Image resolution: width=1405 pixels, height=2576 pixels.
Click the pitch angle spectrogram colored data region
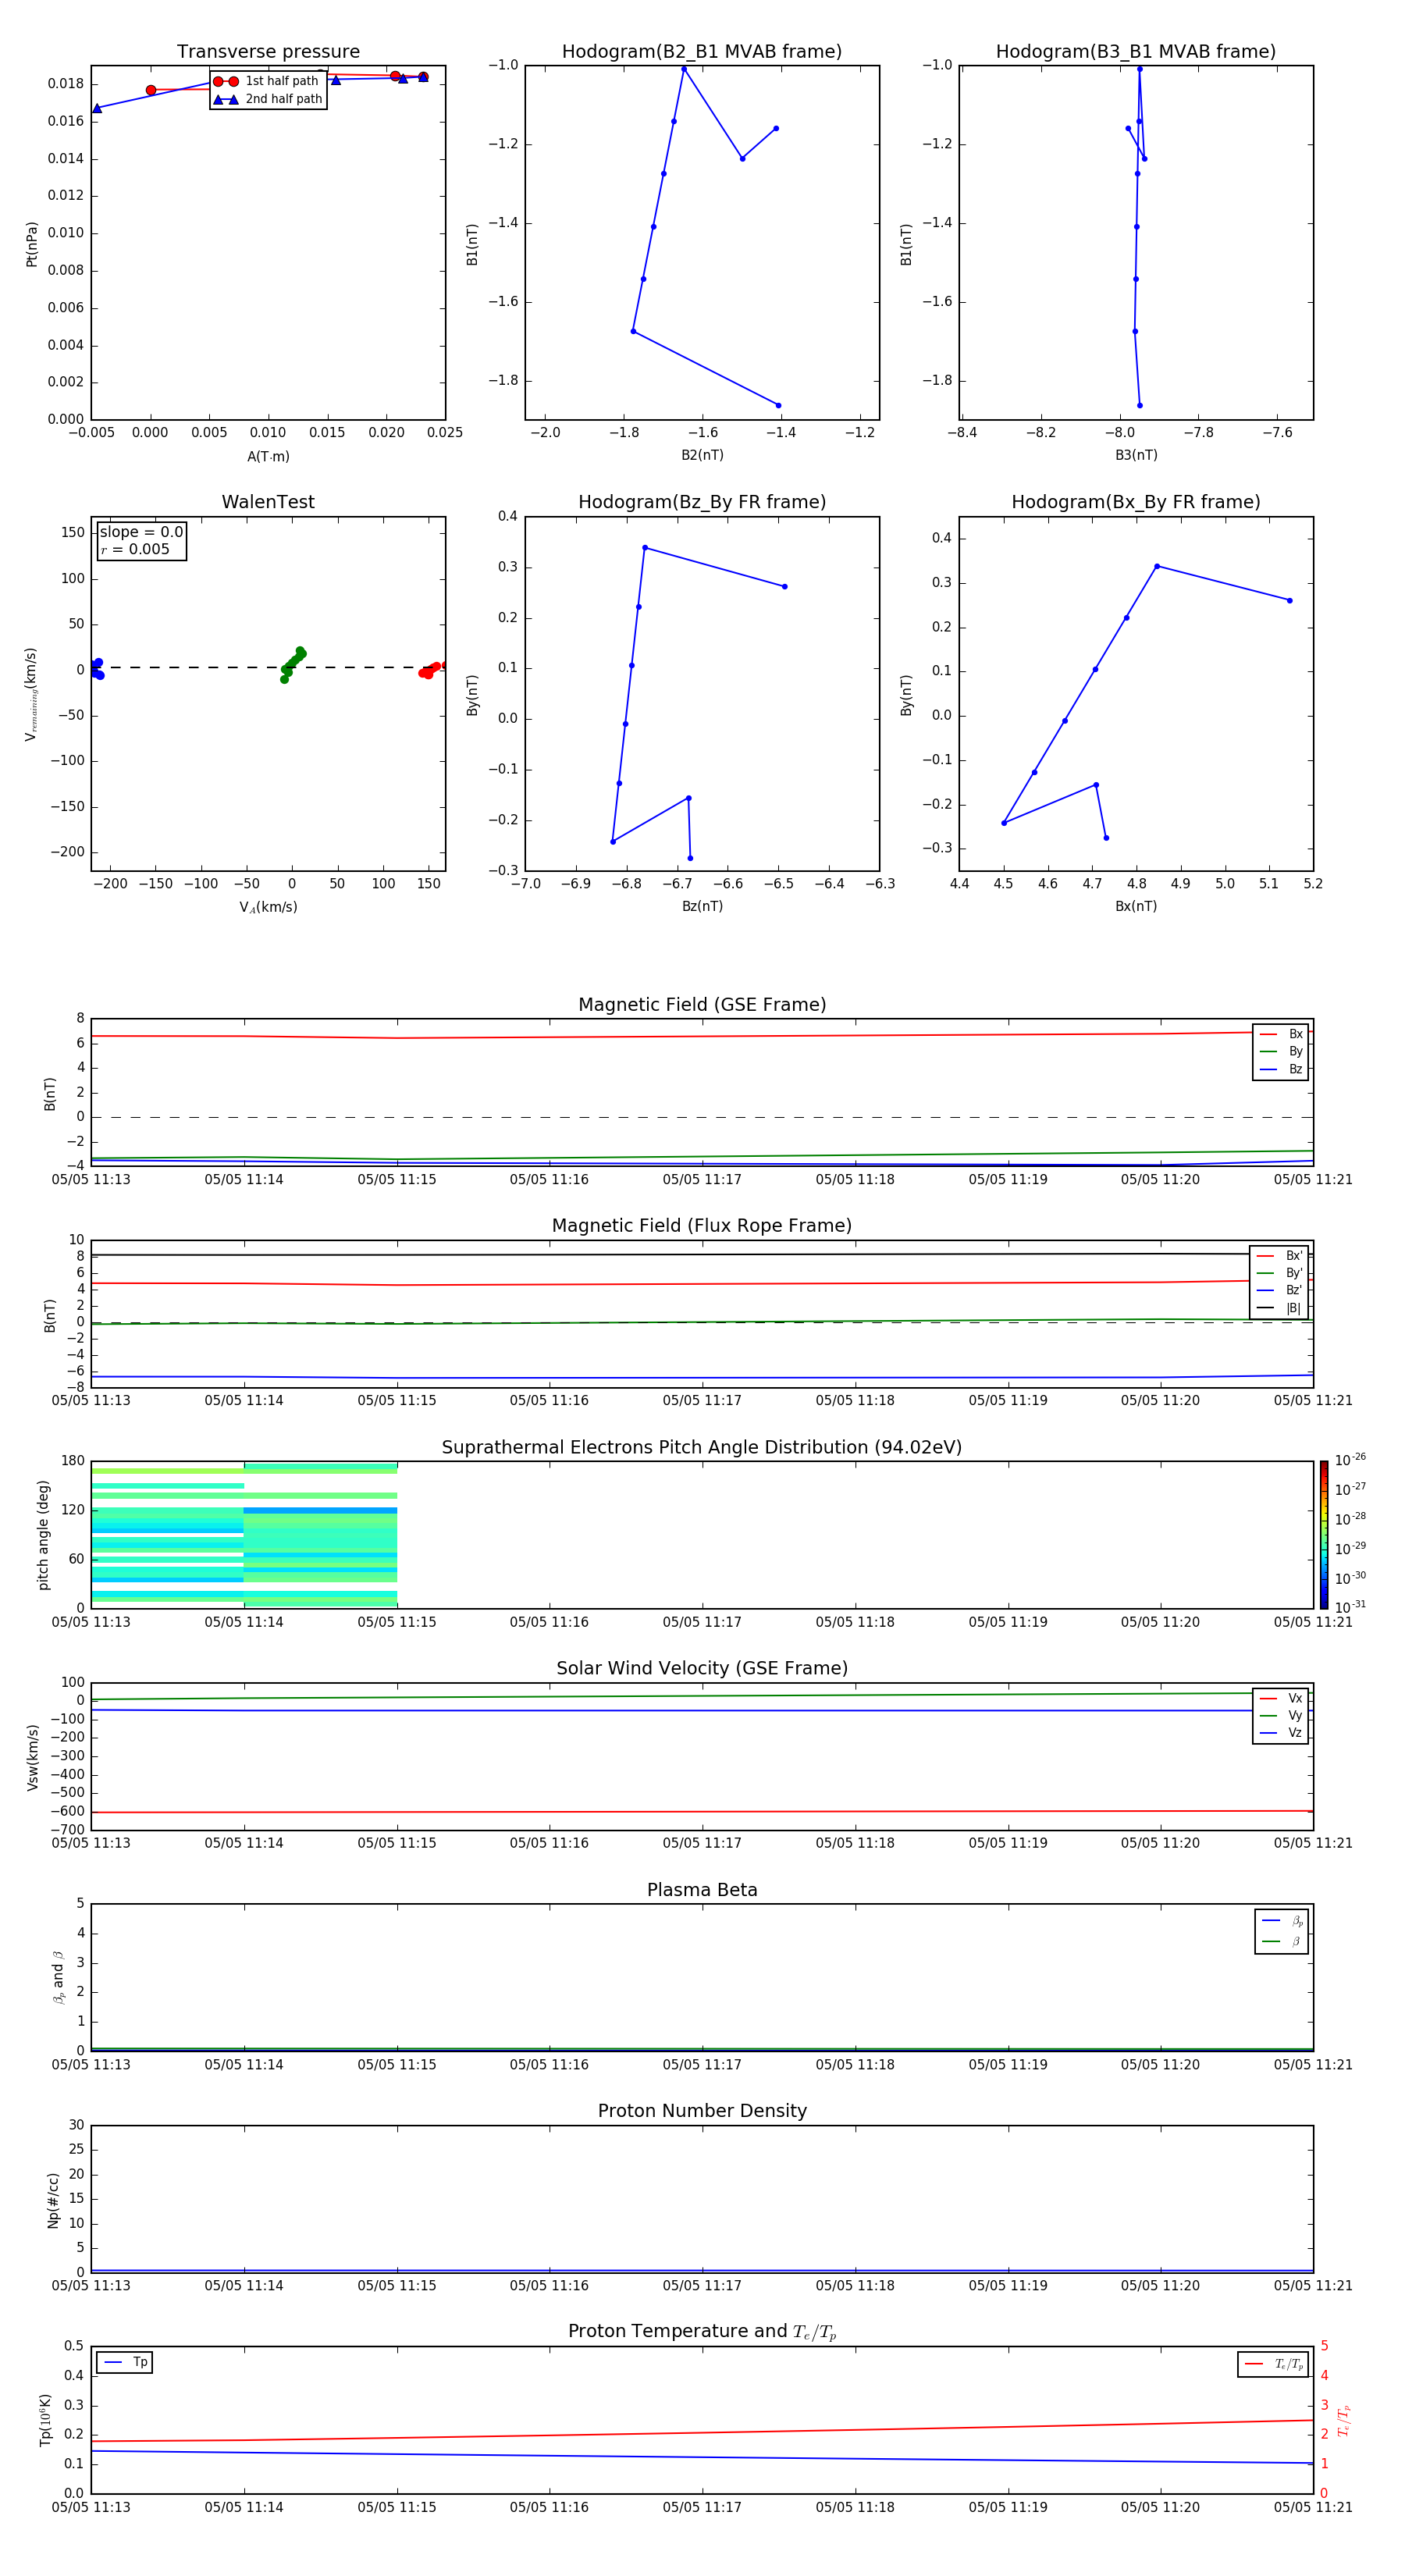(x=244, y=1535)
